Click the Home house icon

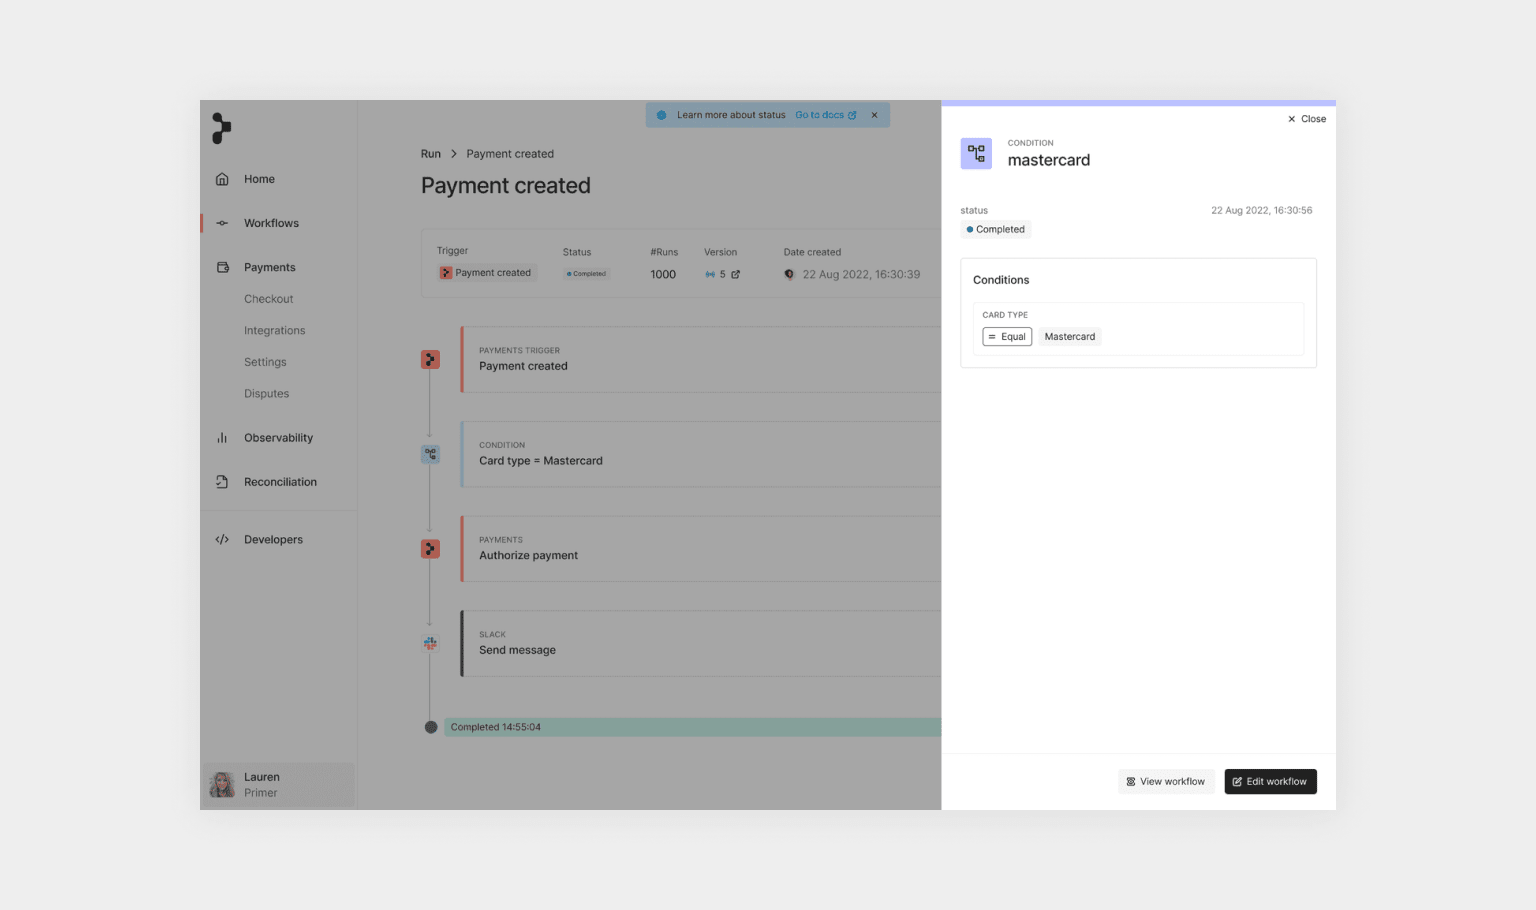pyautogui.click(x=222, y=179)
